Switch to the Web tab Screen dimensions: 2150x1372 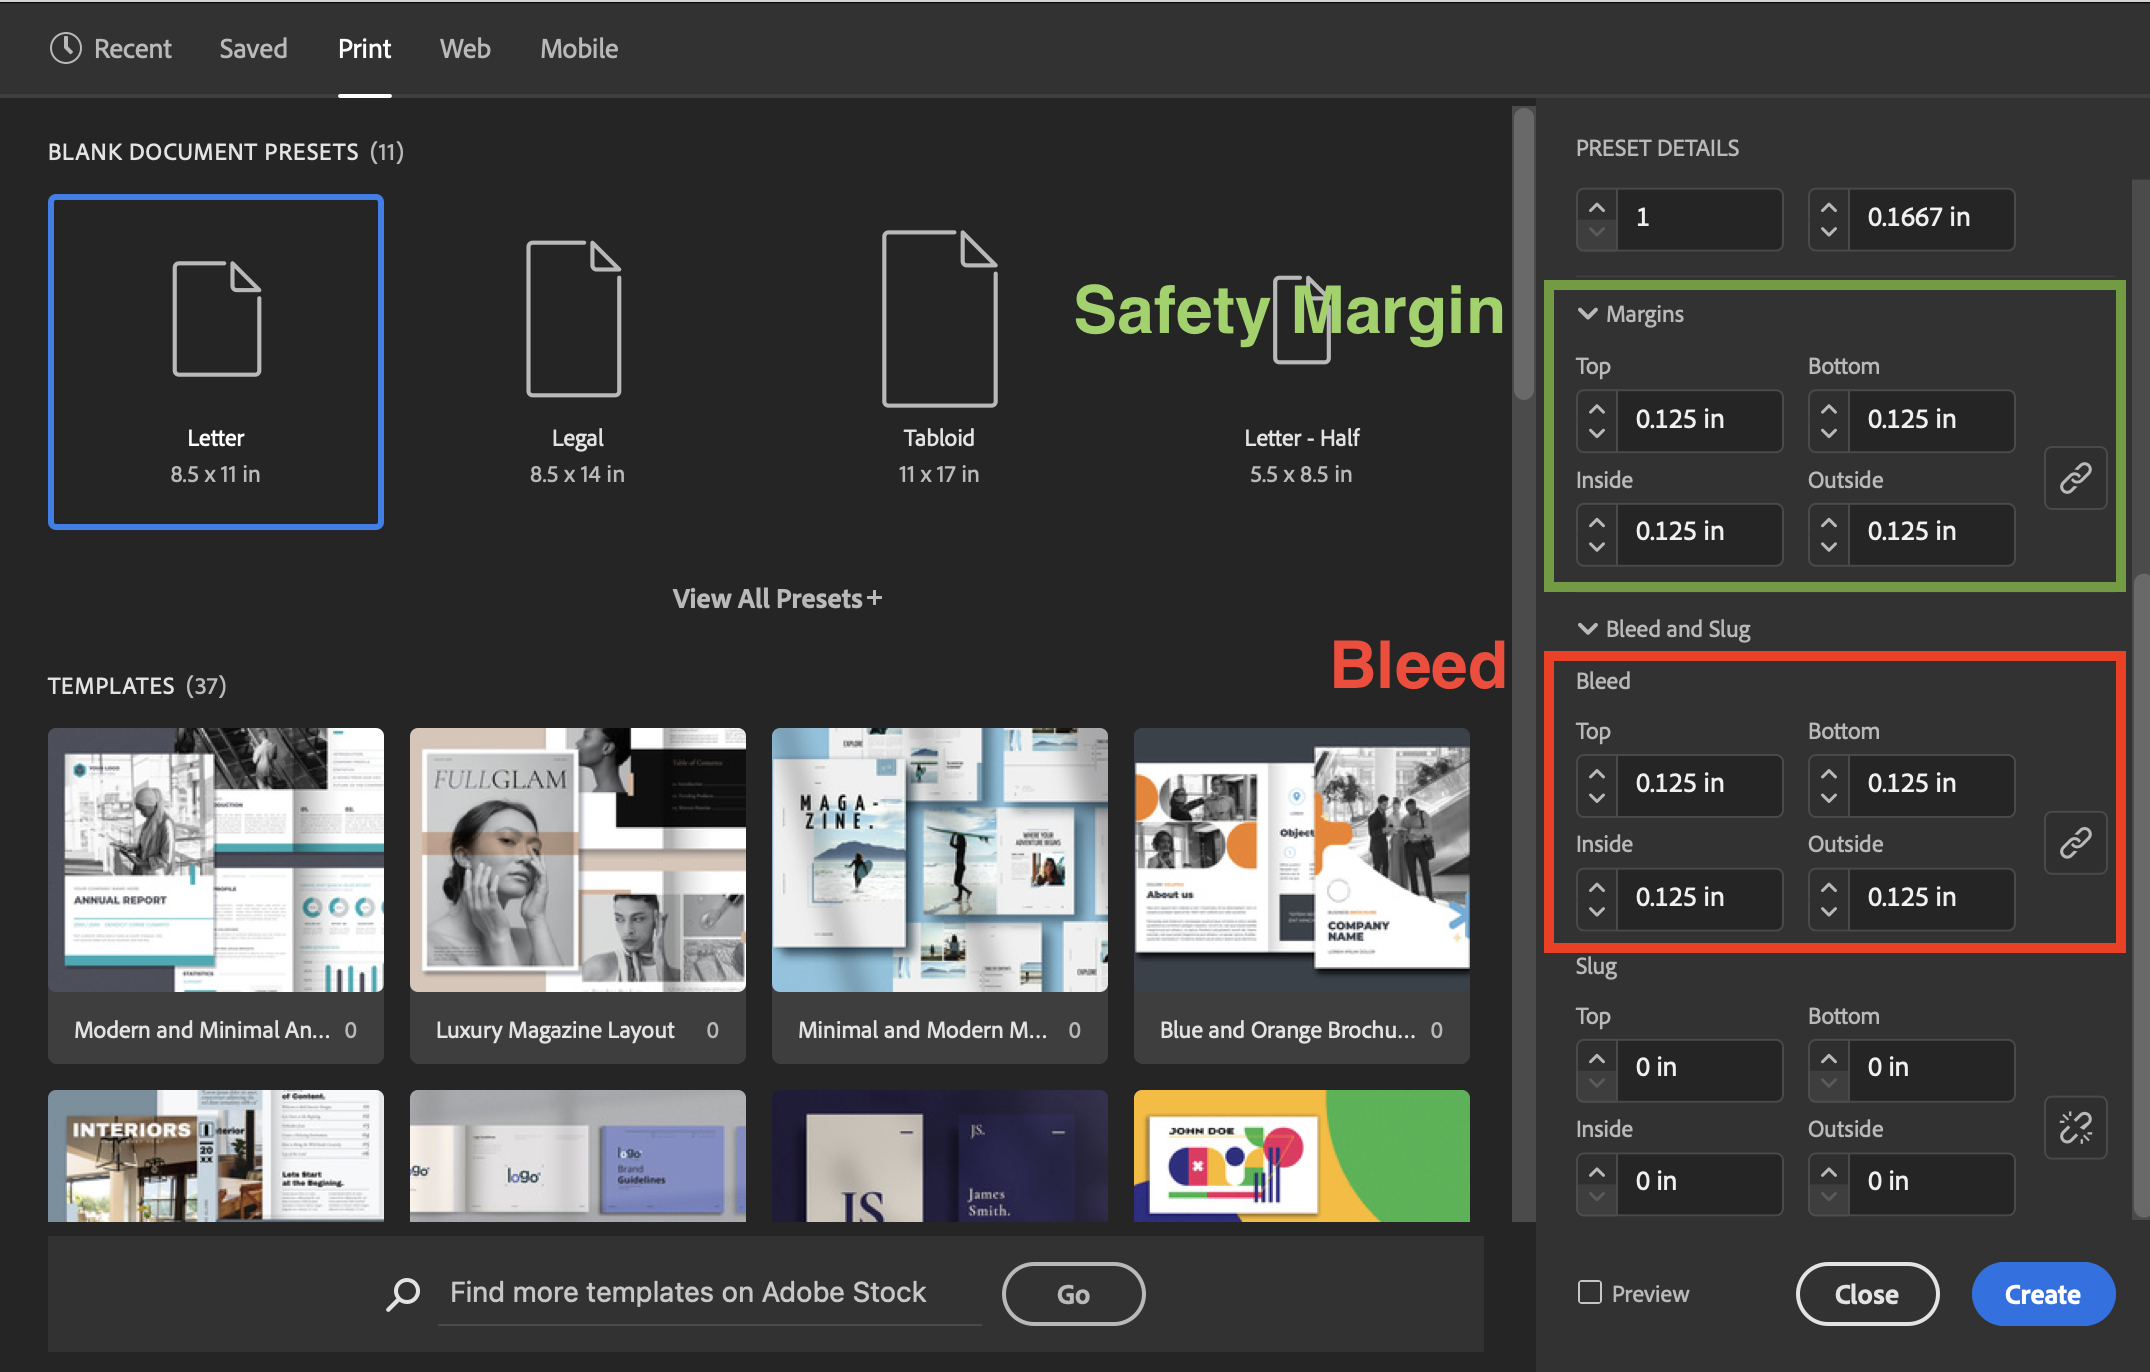click(465, 48)
